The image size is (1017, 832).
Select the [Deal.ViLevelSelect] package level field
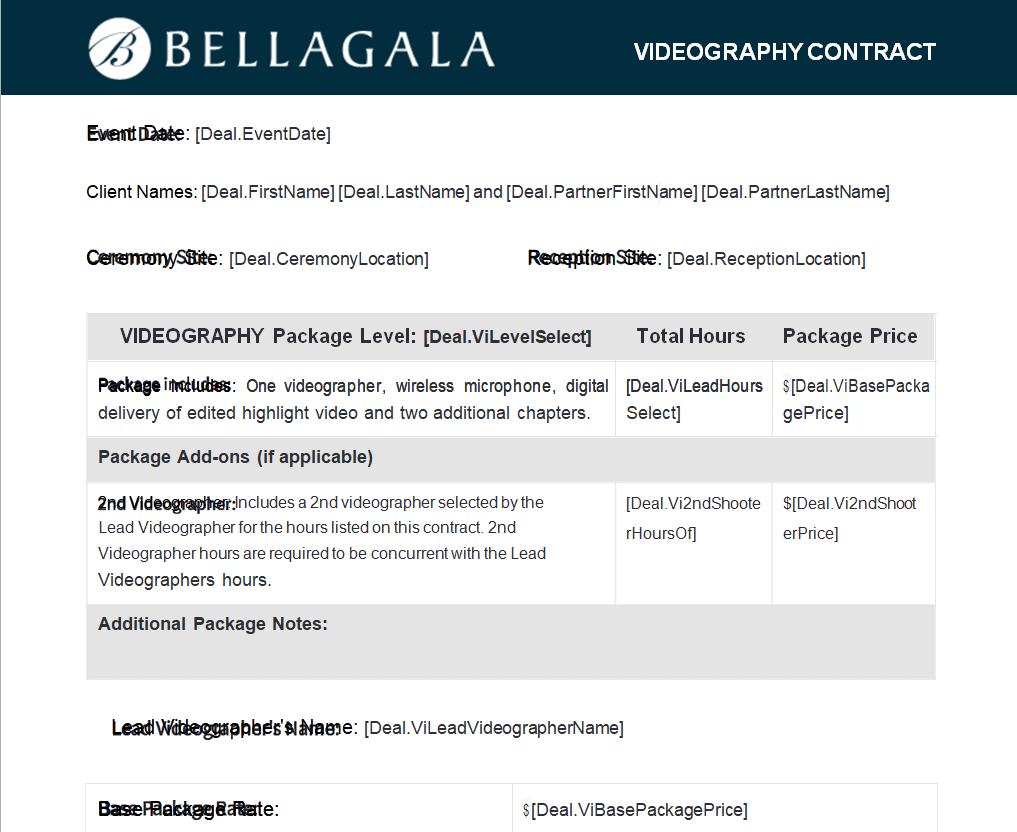pos(507,337)
